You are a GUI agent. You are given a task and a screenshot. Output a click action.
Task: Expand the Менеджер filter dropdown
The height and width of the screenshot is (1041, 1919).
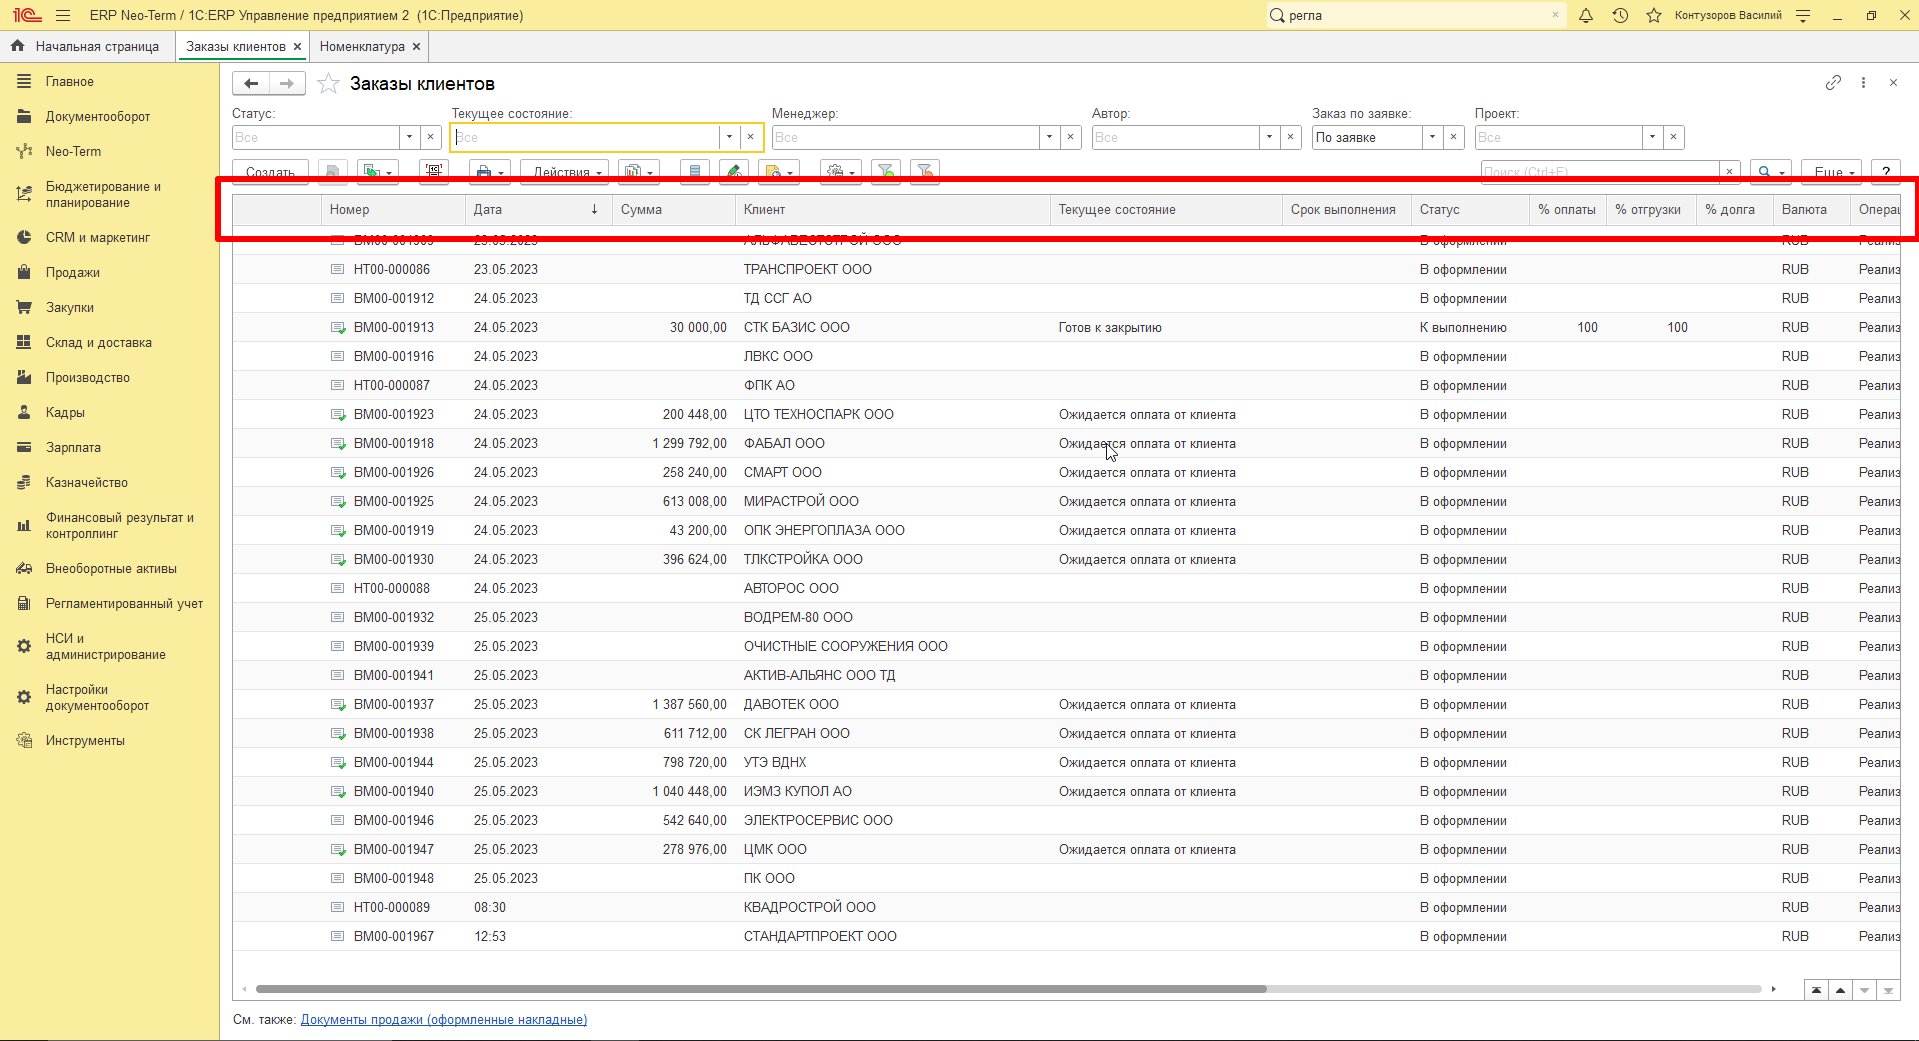tap(1050, 137)
